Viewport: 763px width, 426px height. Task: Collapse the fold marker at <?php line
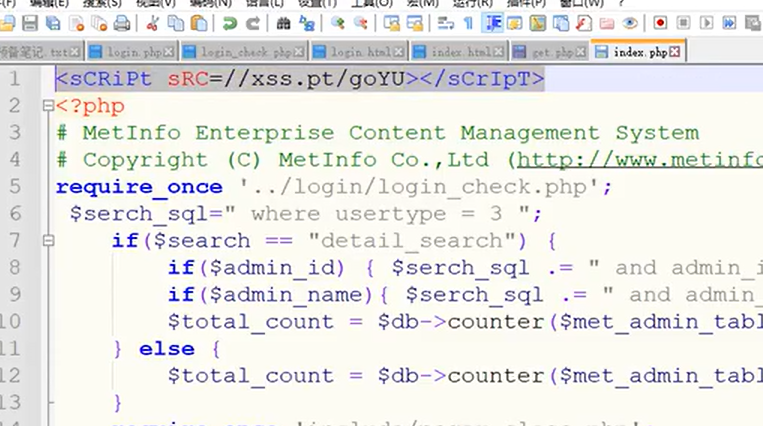pyautogui.click(x=48, y=106)
